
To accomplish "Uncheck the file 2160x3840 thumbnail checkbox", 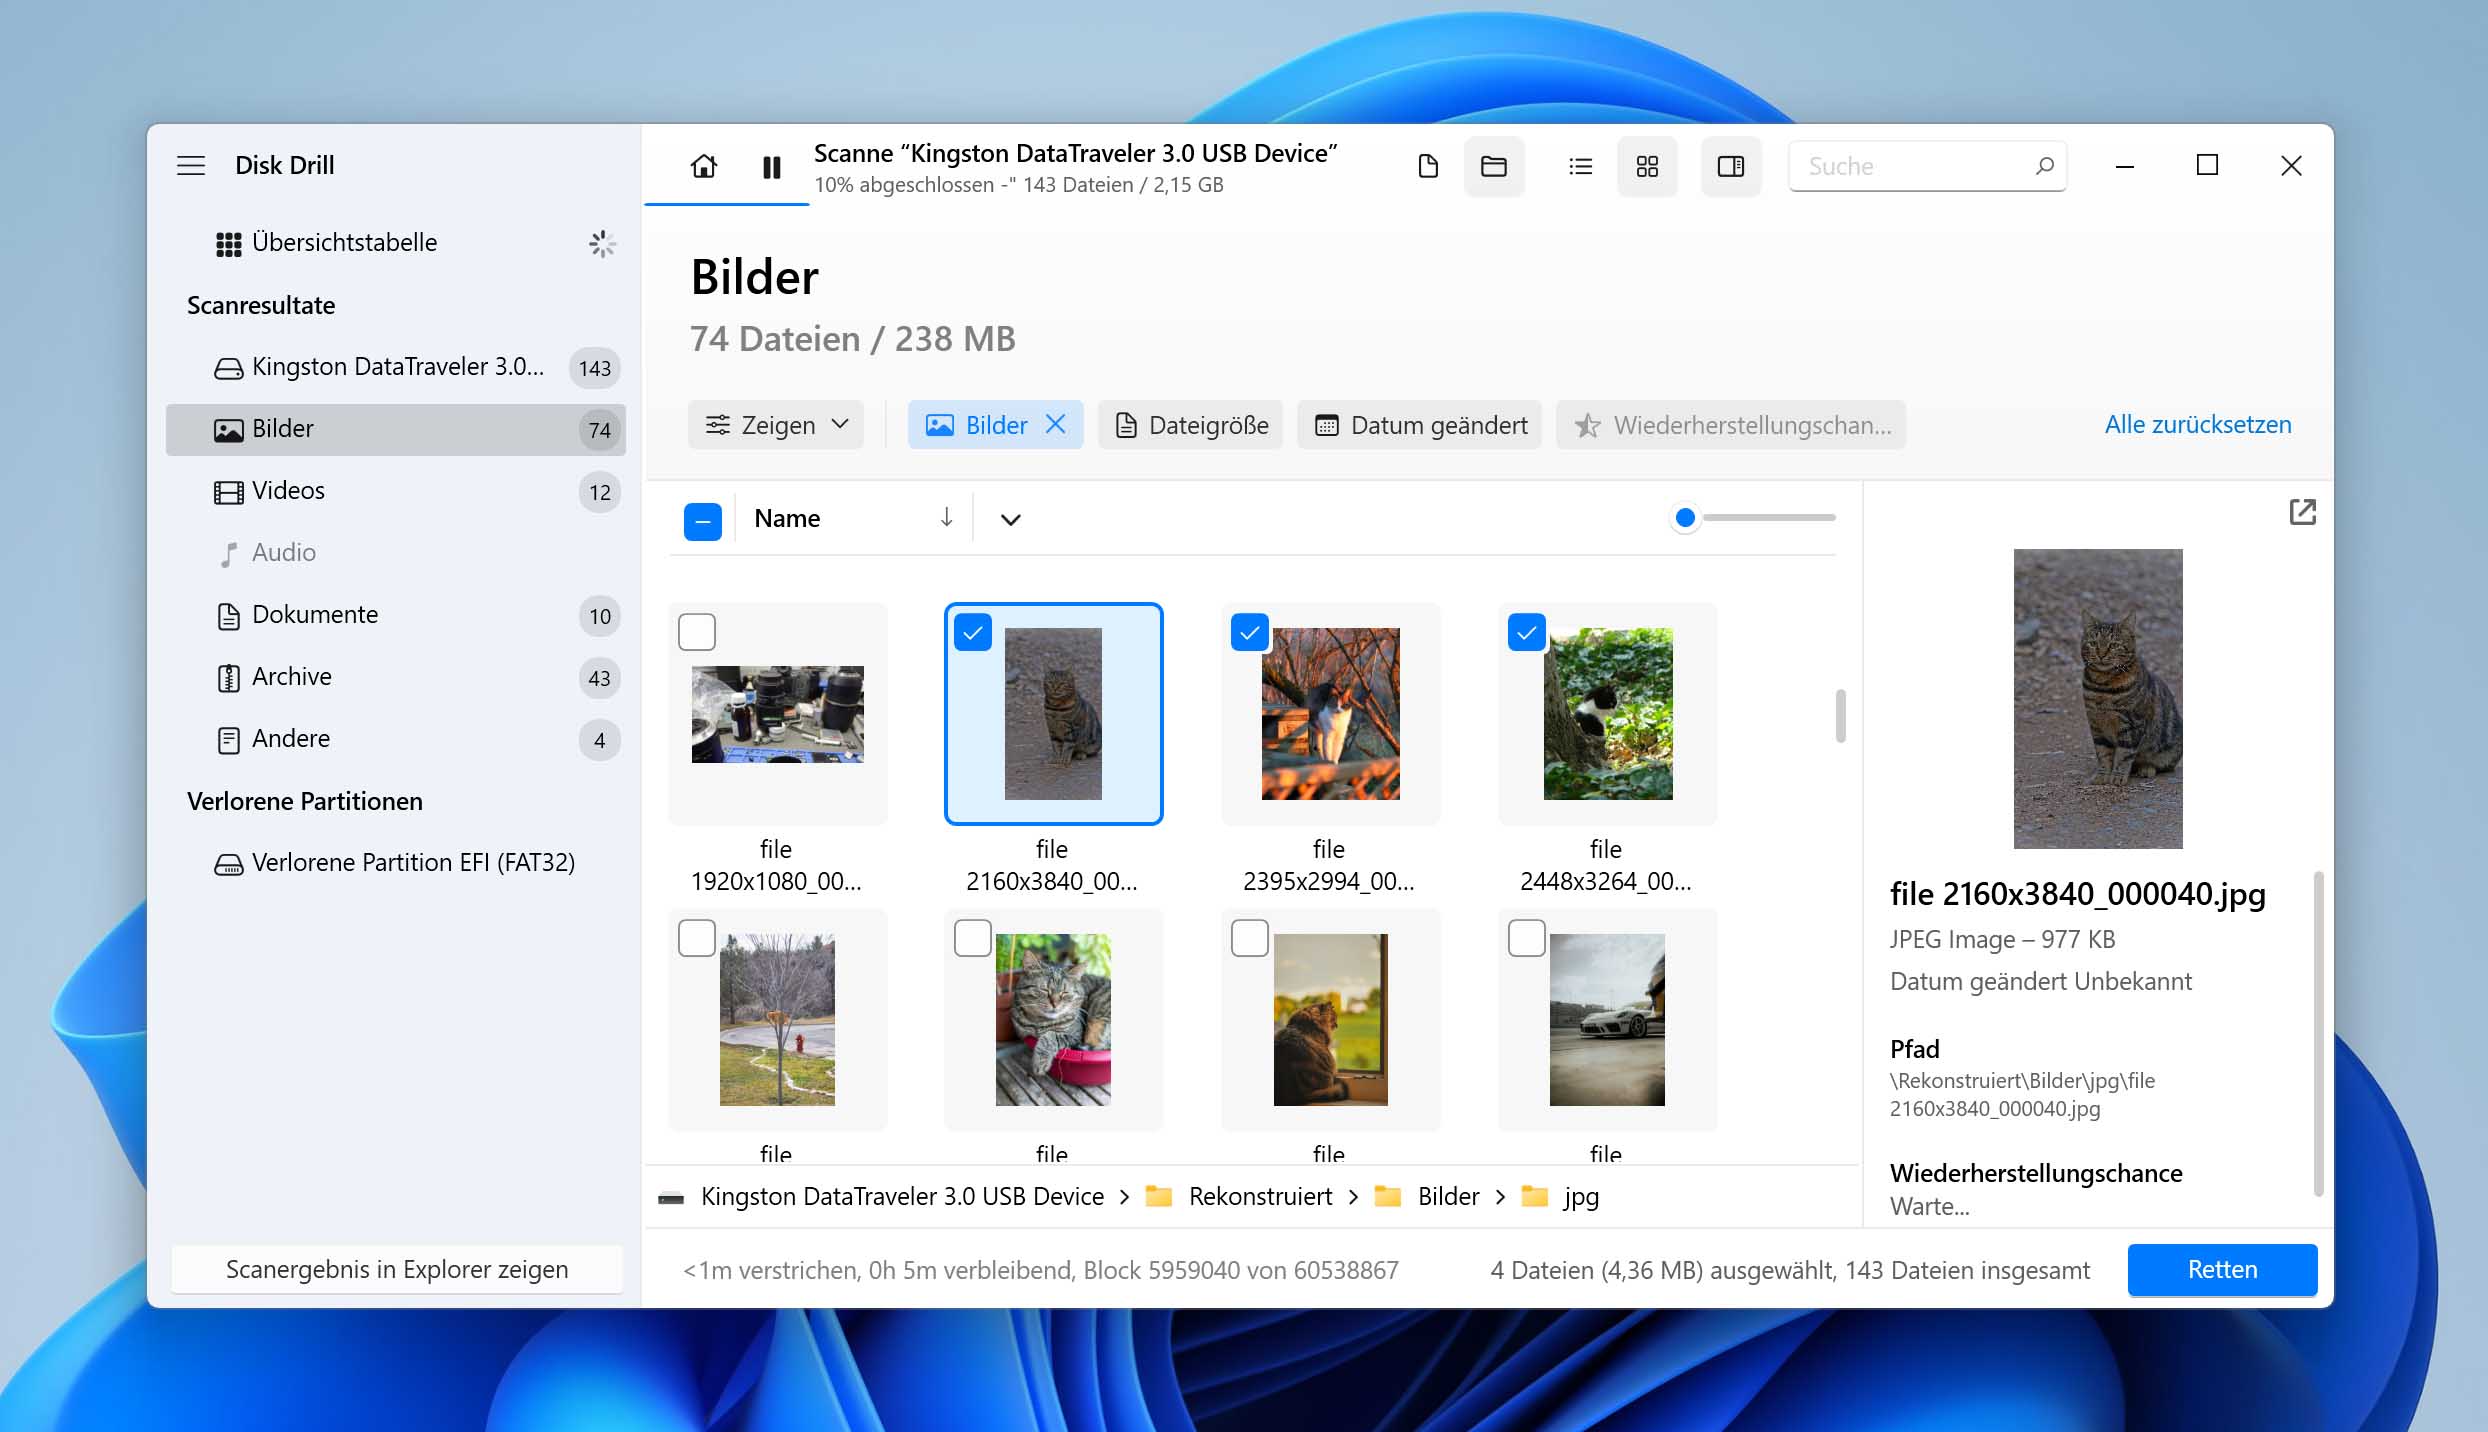I will click(x=973, y=632).
